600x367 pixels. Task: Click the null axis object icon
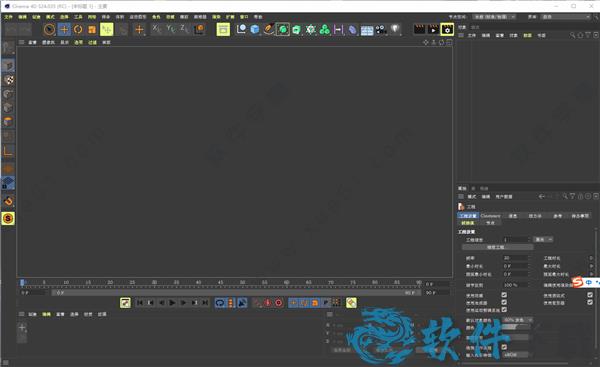(x=241, y=29)
